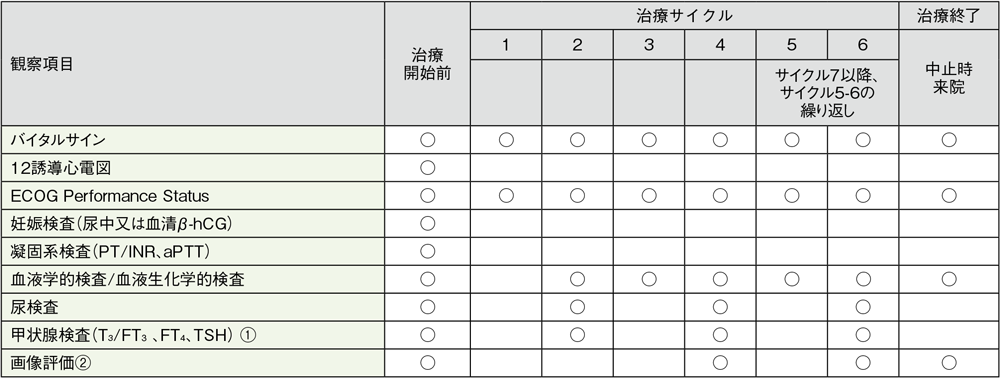Select the サイクル7以降 repeat note cell
The width and height of the screenshot is (1000, 378).
827,93
